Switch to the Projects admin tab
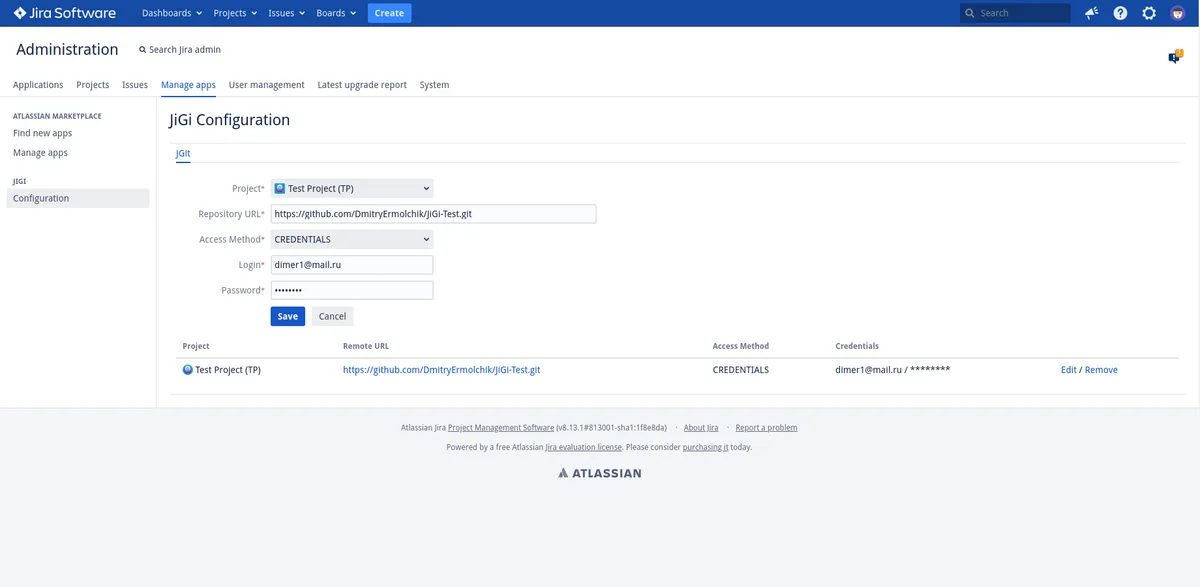The height and width of the screenshot is (587, 1200). coord(93,85)
